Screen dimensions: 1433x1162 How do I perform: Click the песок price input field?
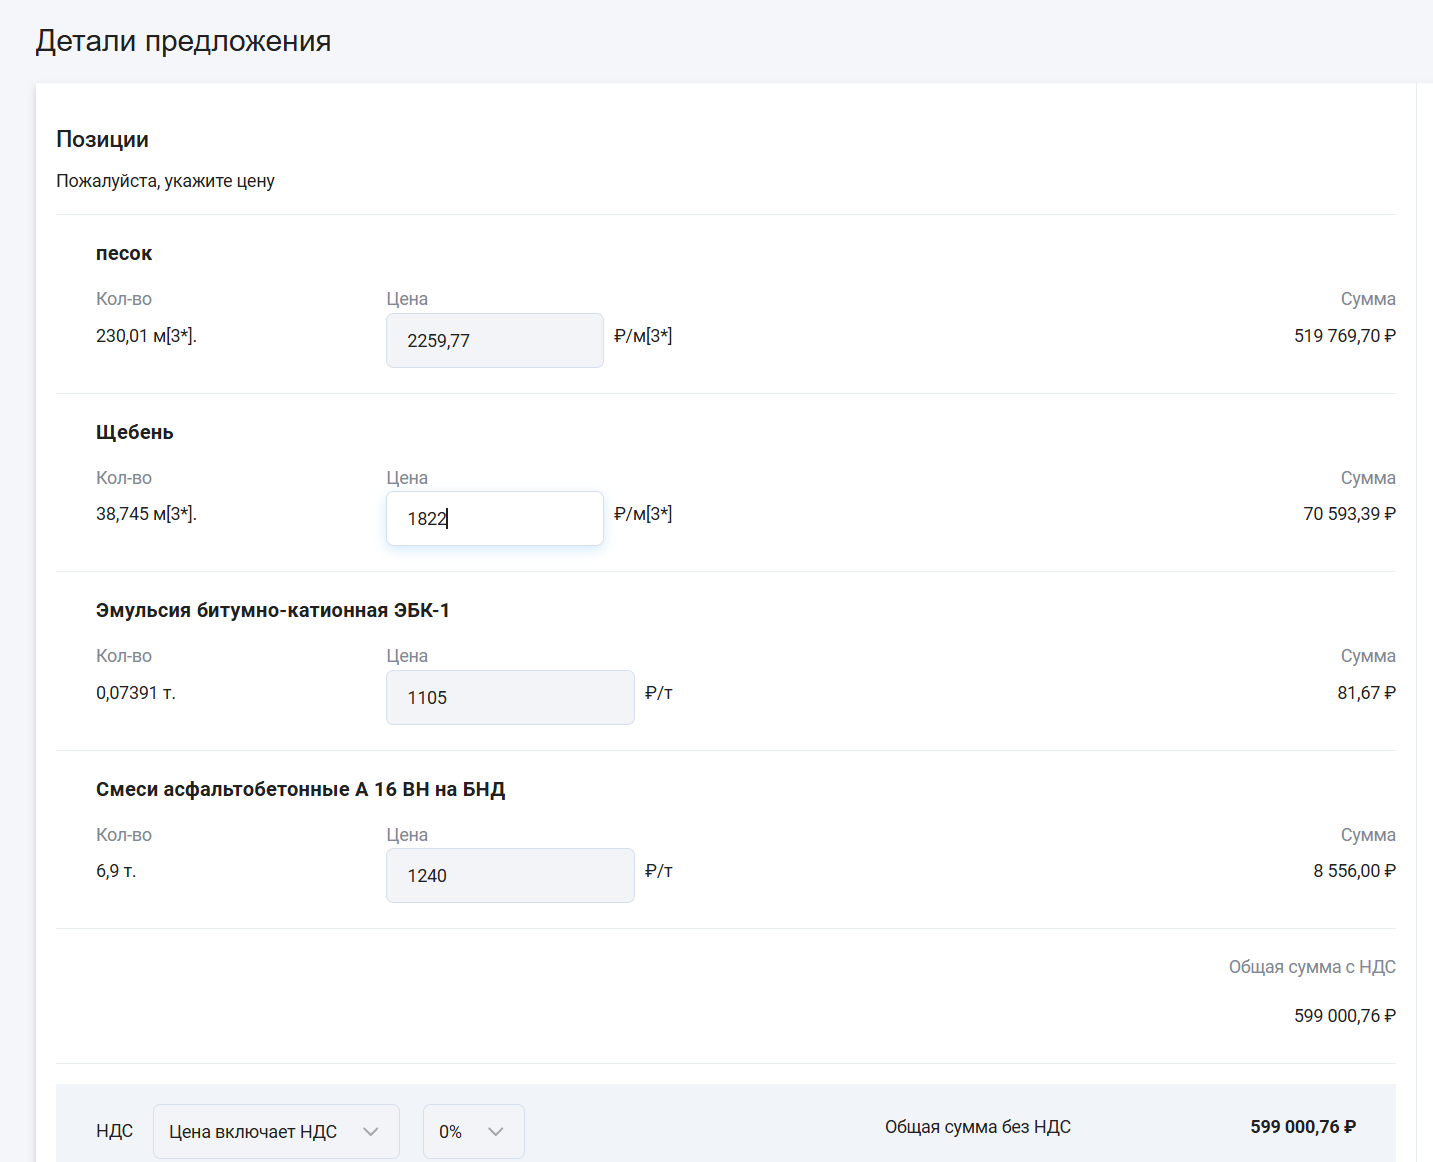[495, 340]
